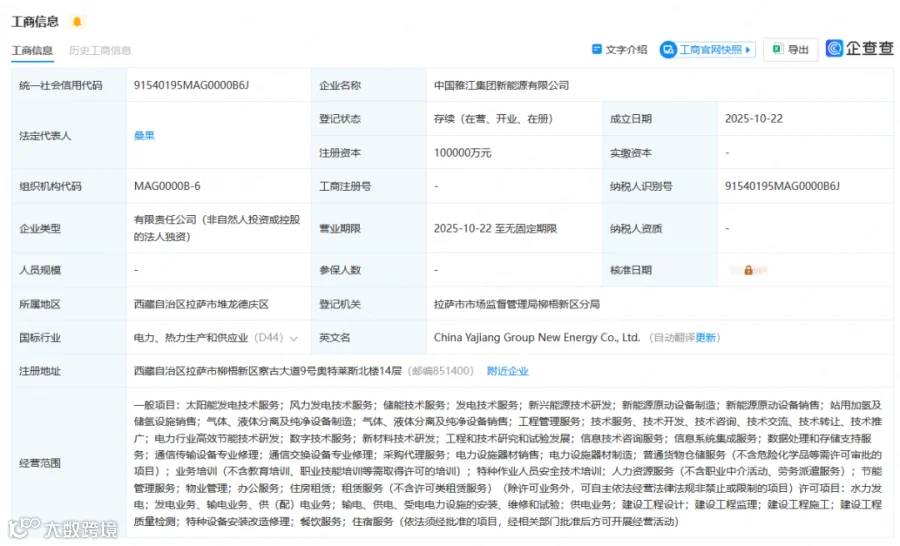
Task: Select the taxpayer ID 91540195MAG0000B6J in 纳税人识别号 row
Action: point(782,186)
